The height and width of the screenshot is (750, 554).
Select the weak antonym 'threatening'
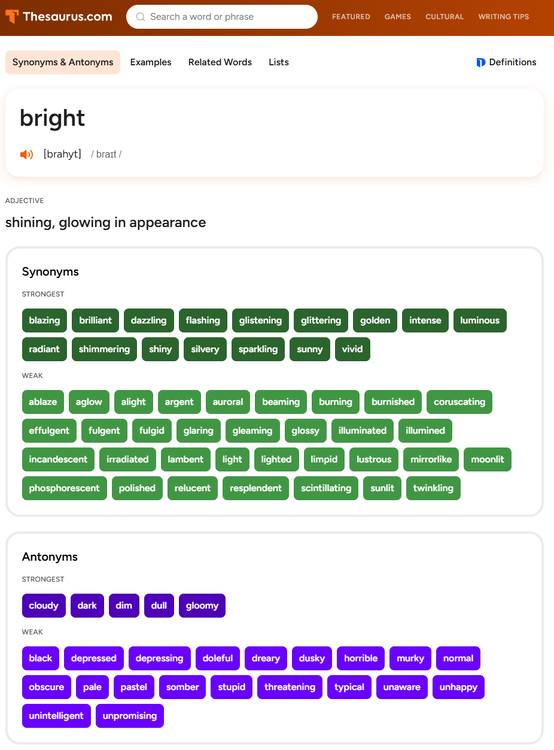[290, 687]
